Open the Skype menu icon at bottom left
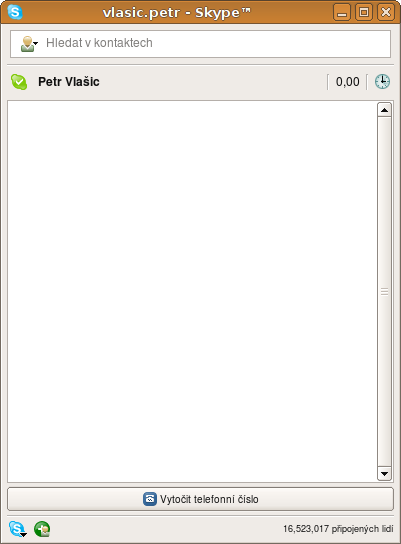The image size is (401, 544). click(x=17, y=529)
